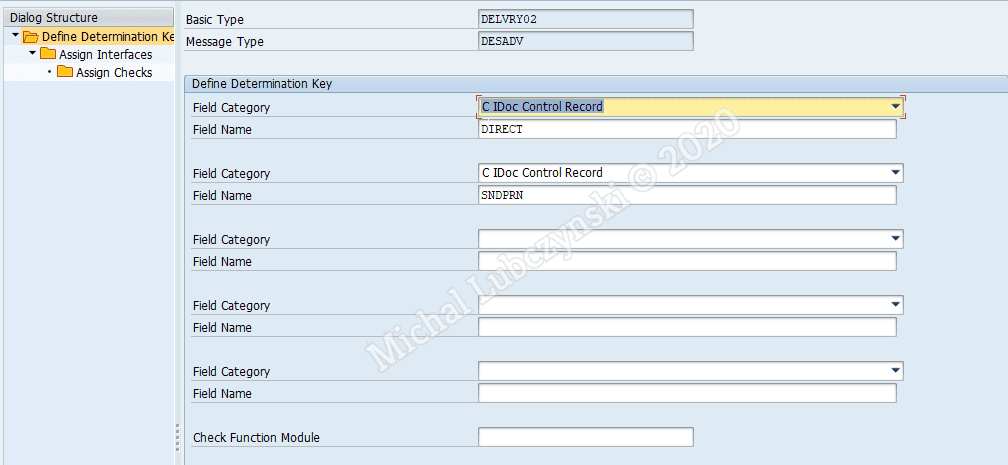Viewport: 1008px width, 465px height.
Task: Click the Basic Type field showing DELVRY02
Action: [586, 19]
